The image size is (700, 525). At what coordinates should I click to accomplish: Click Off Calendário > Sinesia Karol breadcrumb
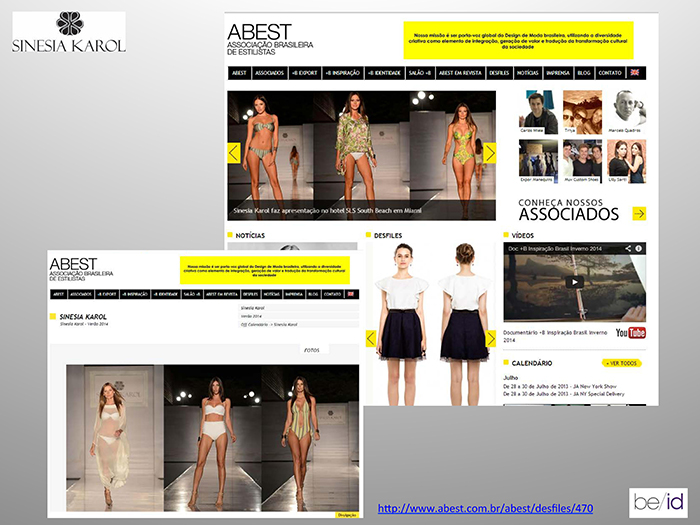coord(299,325)
